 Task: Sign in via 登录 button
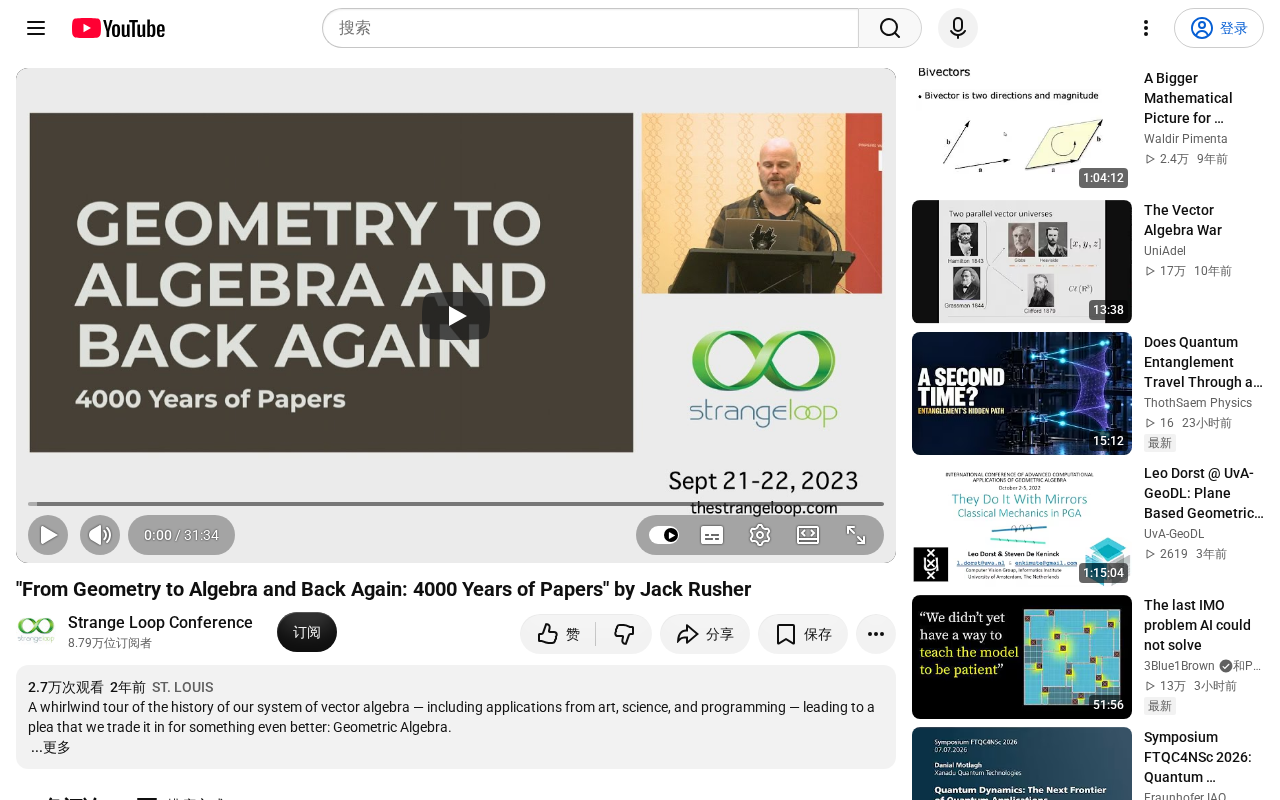(1219, 28)
